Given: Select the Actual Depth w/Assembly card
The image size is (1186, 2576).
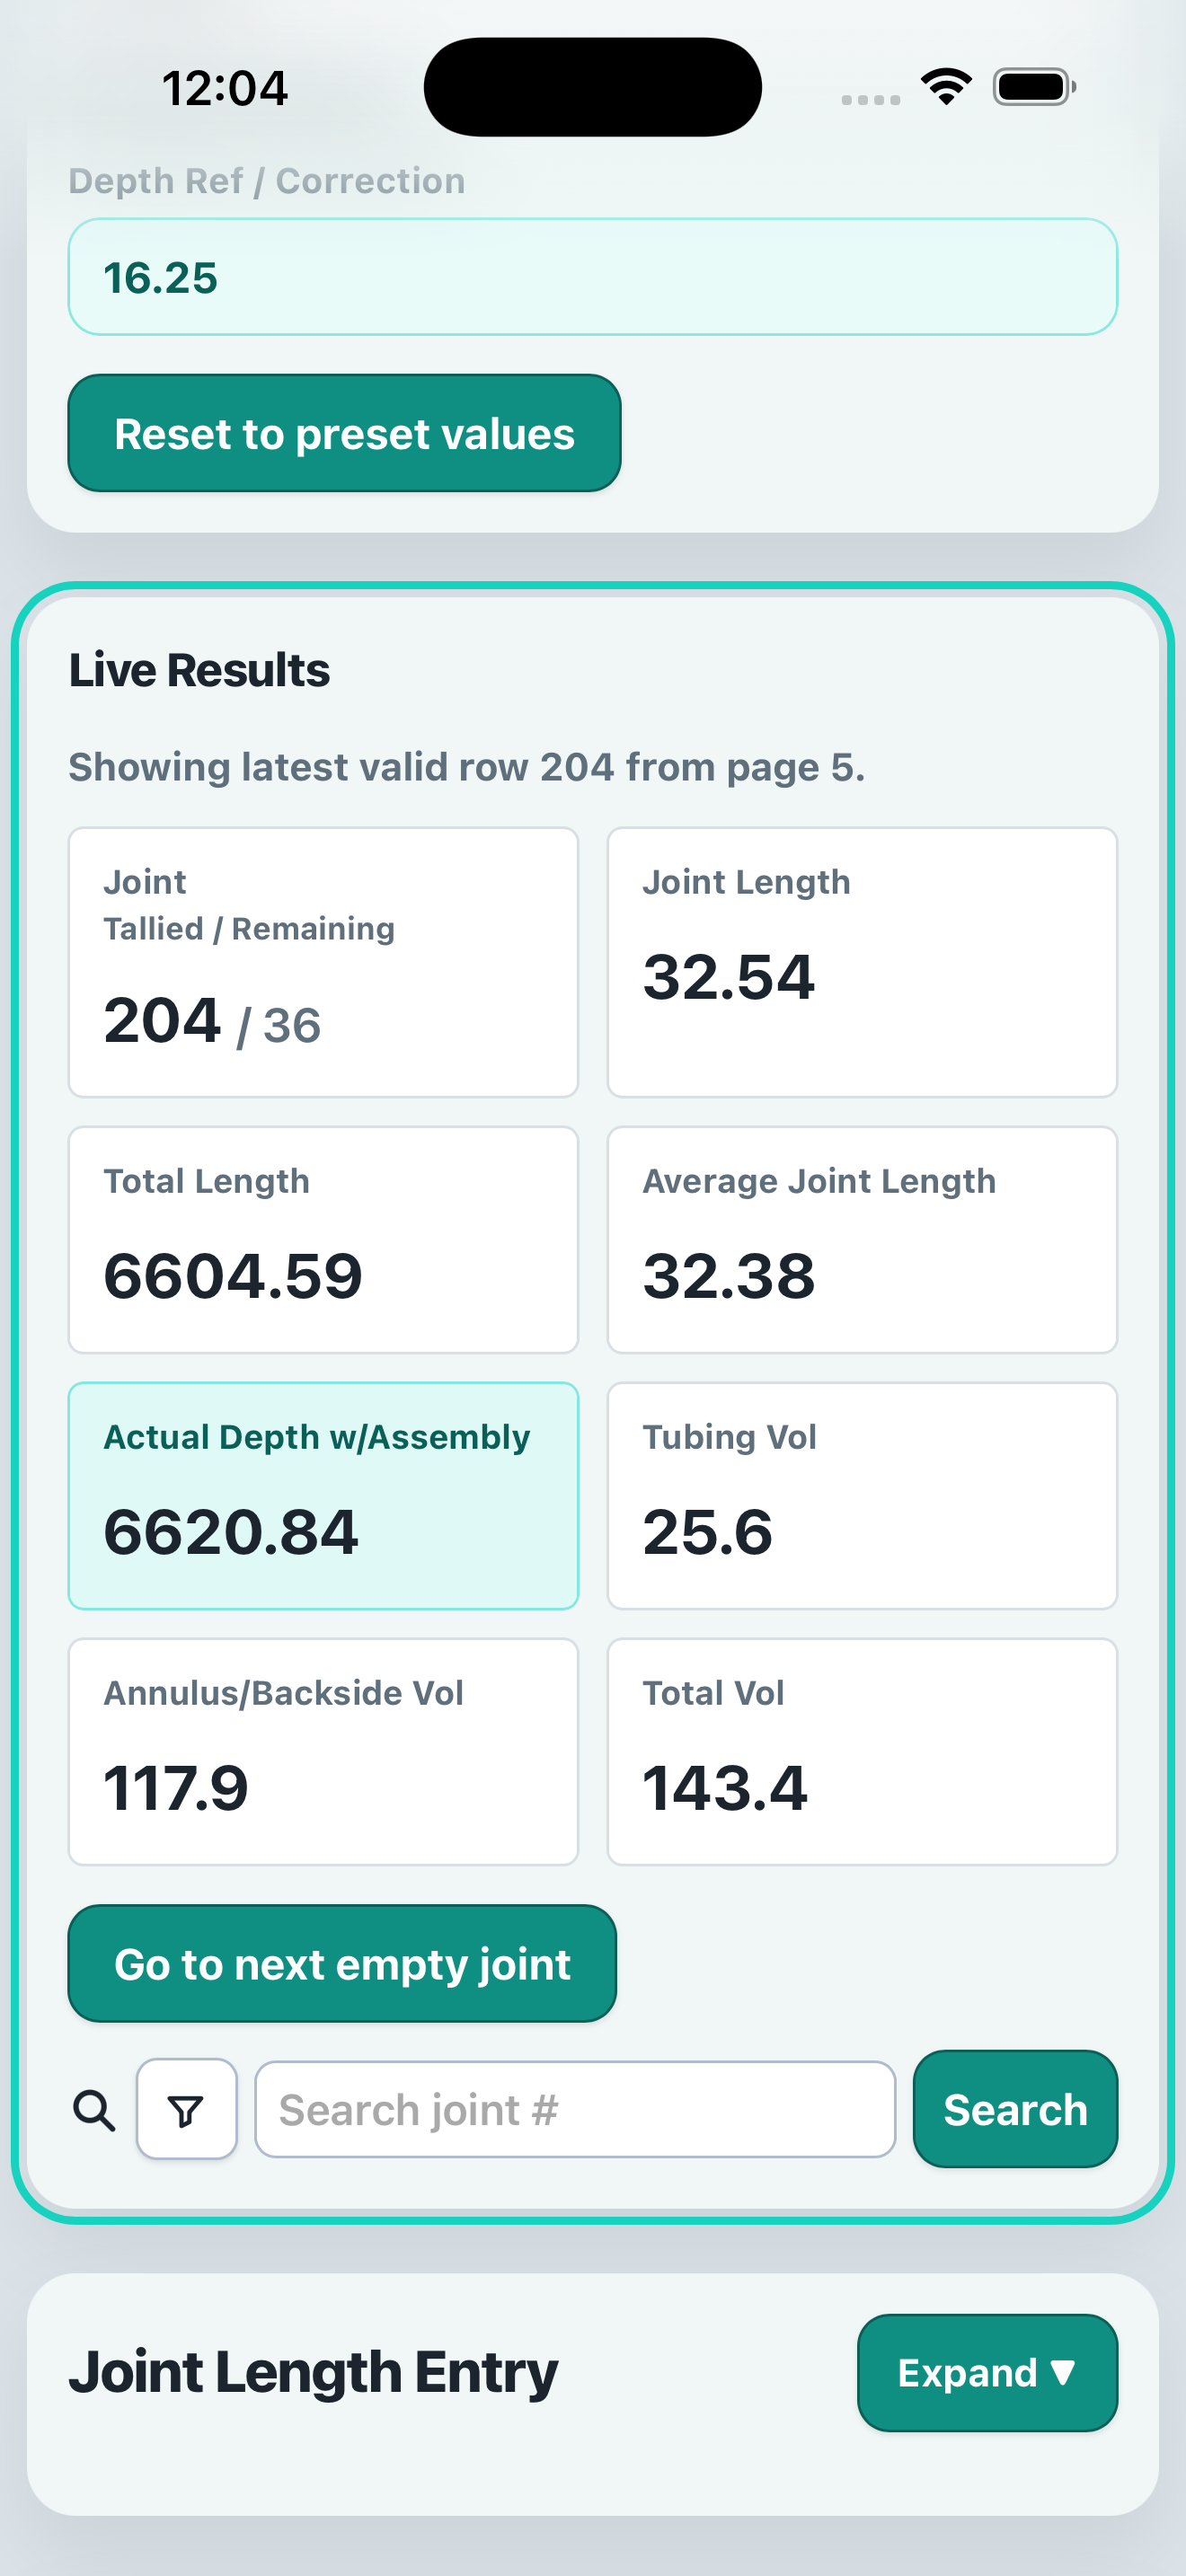Looking at the screenshot, I should tap(323, 1496).
